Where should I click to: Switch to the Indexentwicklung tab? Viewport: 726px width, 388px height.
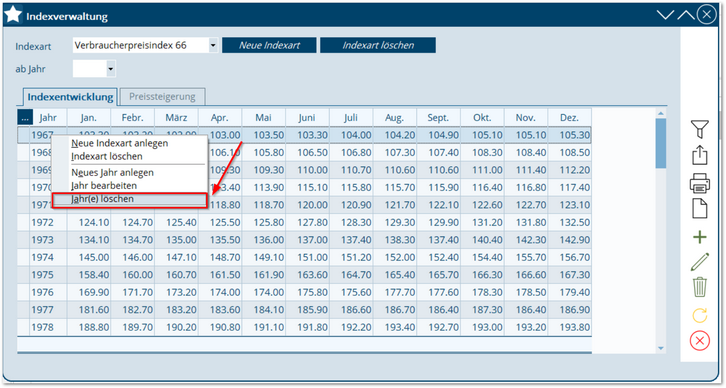[70, 97]
